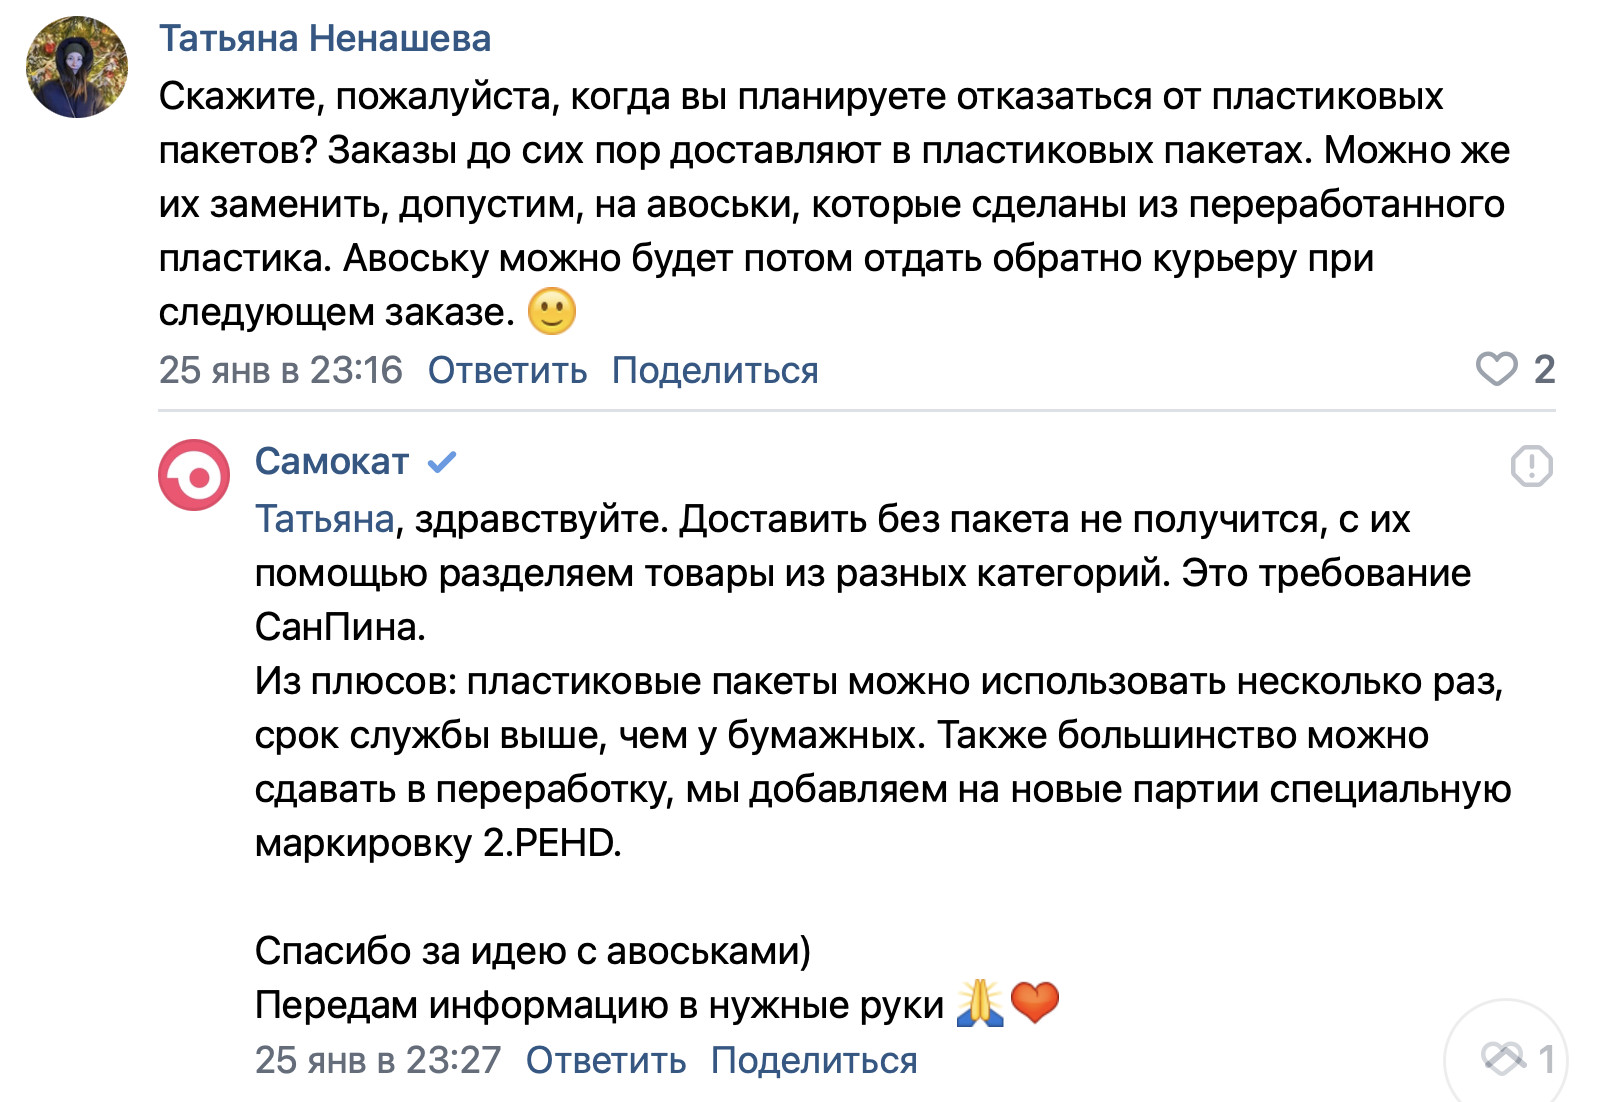The image size is (1612, 1102).
Task: Click the red heart emoji in Самокат's reply
Action: point(1035,1003)
